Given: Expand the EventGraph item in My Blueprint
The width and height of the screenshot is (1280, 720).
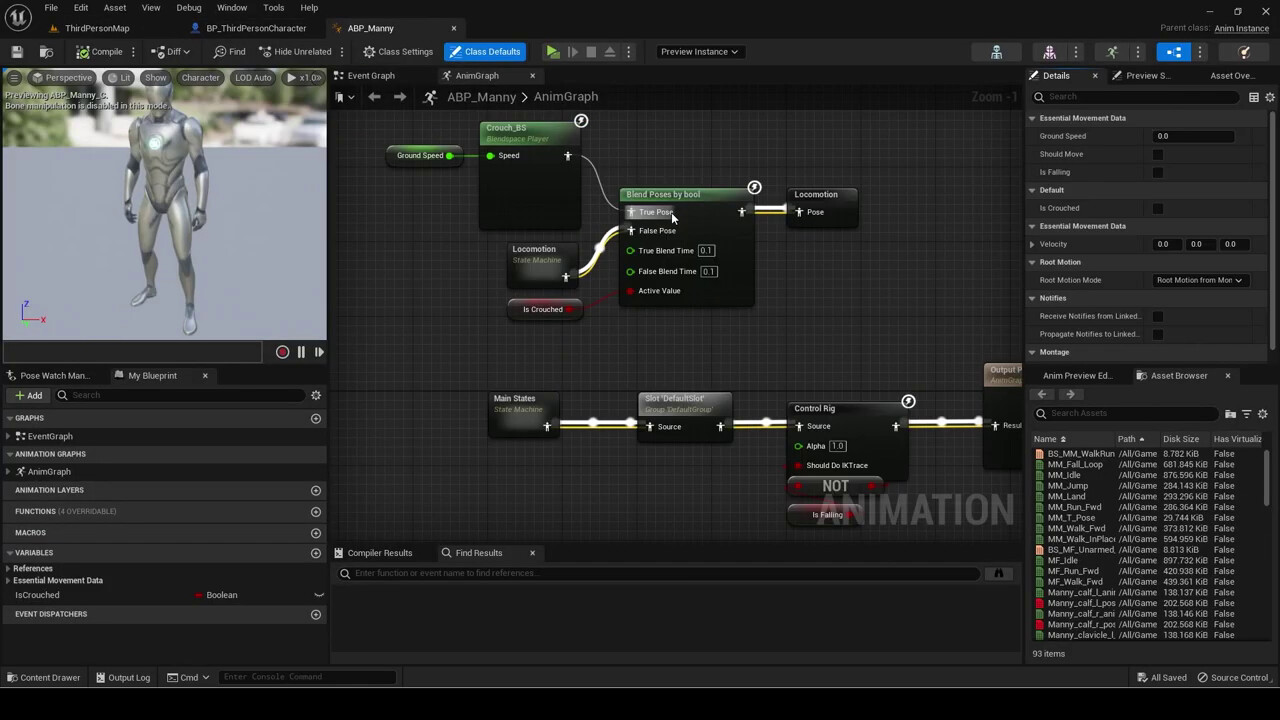Looking at the screenshot, I should point(10,436).
